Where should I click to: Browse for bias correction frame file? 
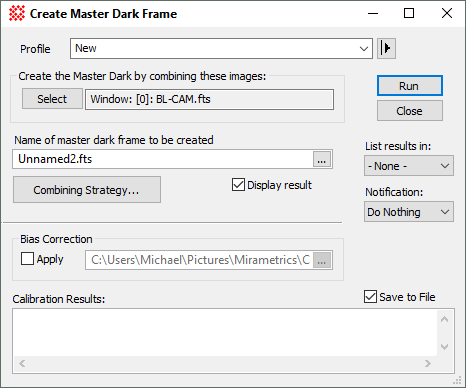[322, 260]
